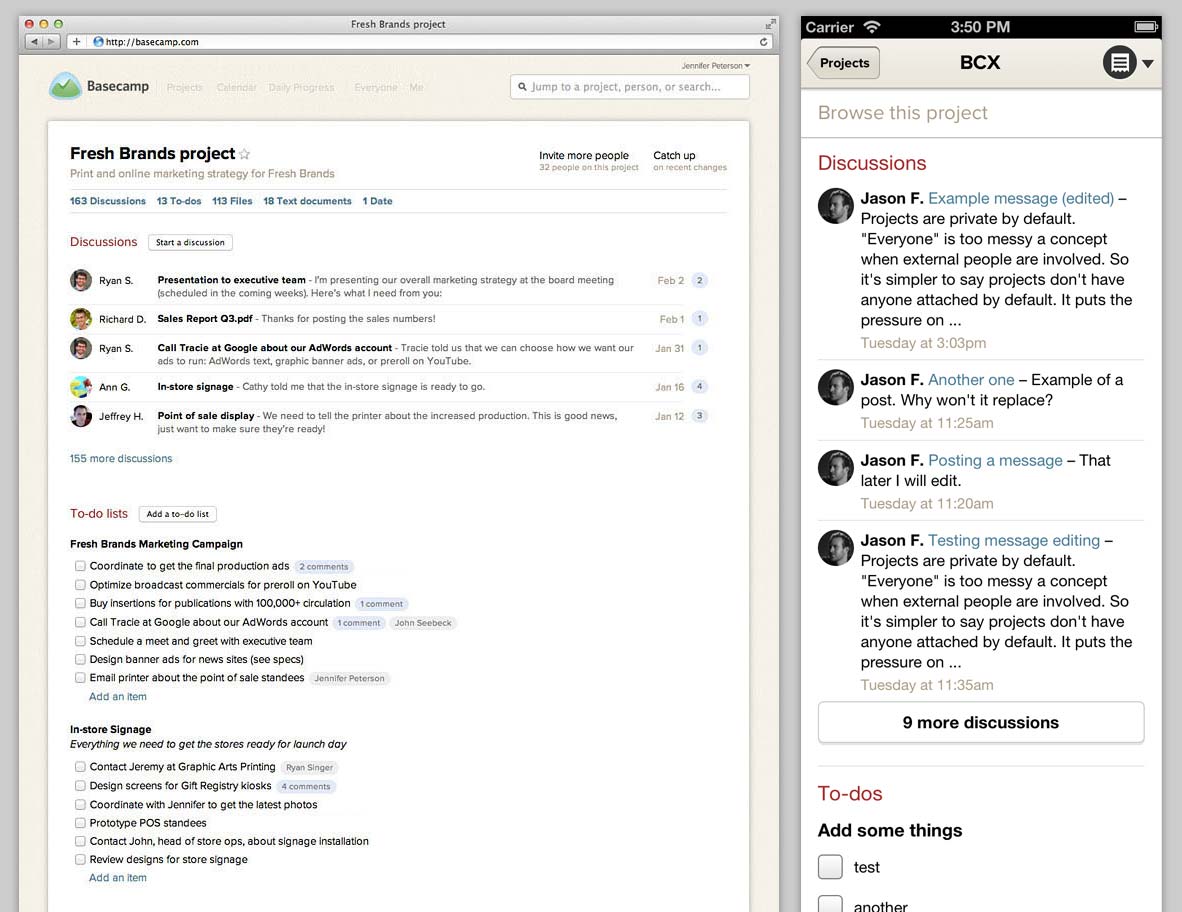
Task: Tap '9 more discussions' button
Action: [x=981, y=723]
